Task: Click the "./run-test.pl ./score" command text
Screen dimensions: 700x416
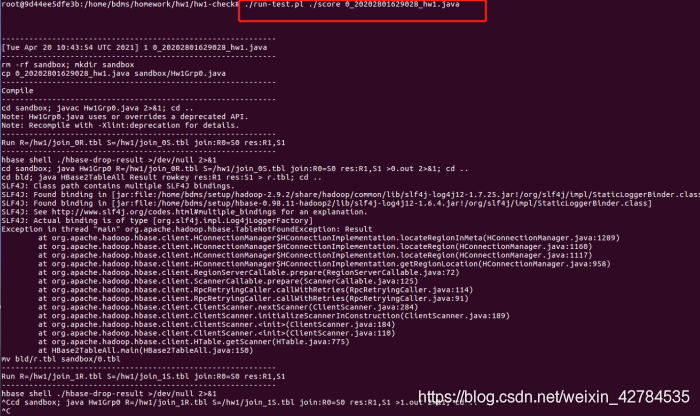Action: (x=292, y=4)
